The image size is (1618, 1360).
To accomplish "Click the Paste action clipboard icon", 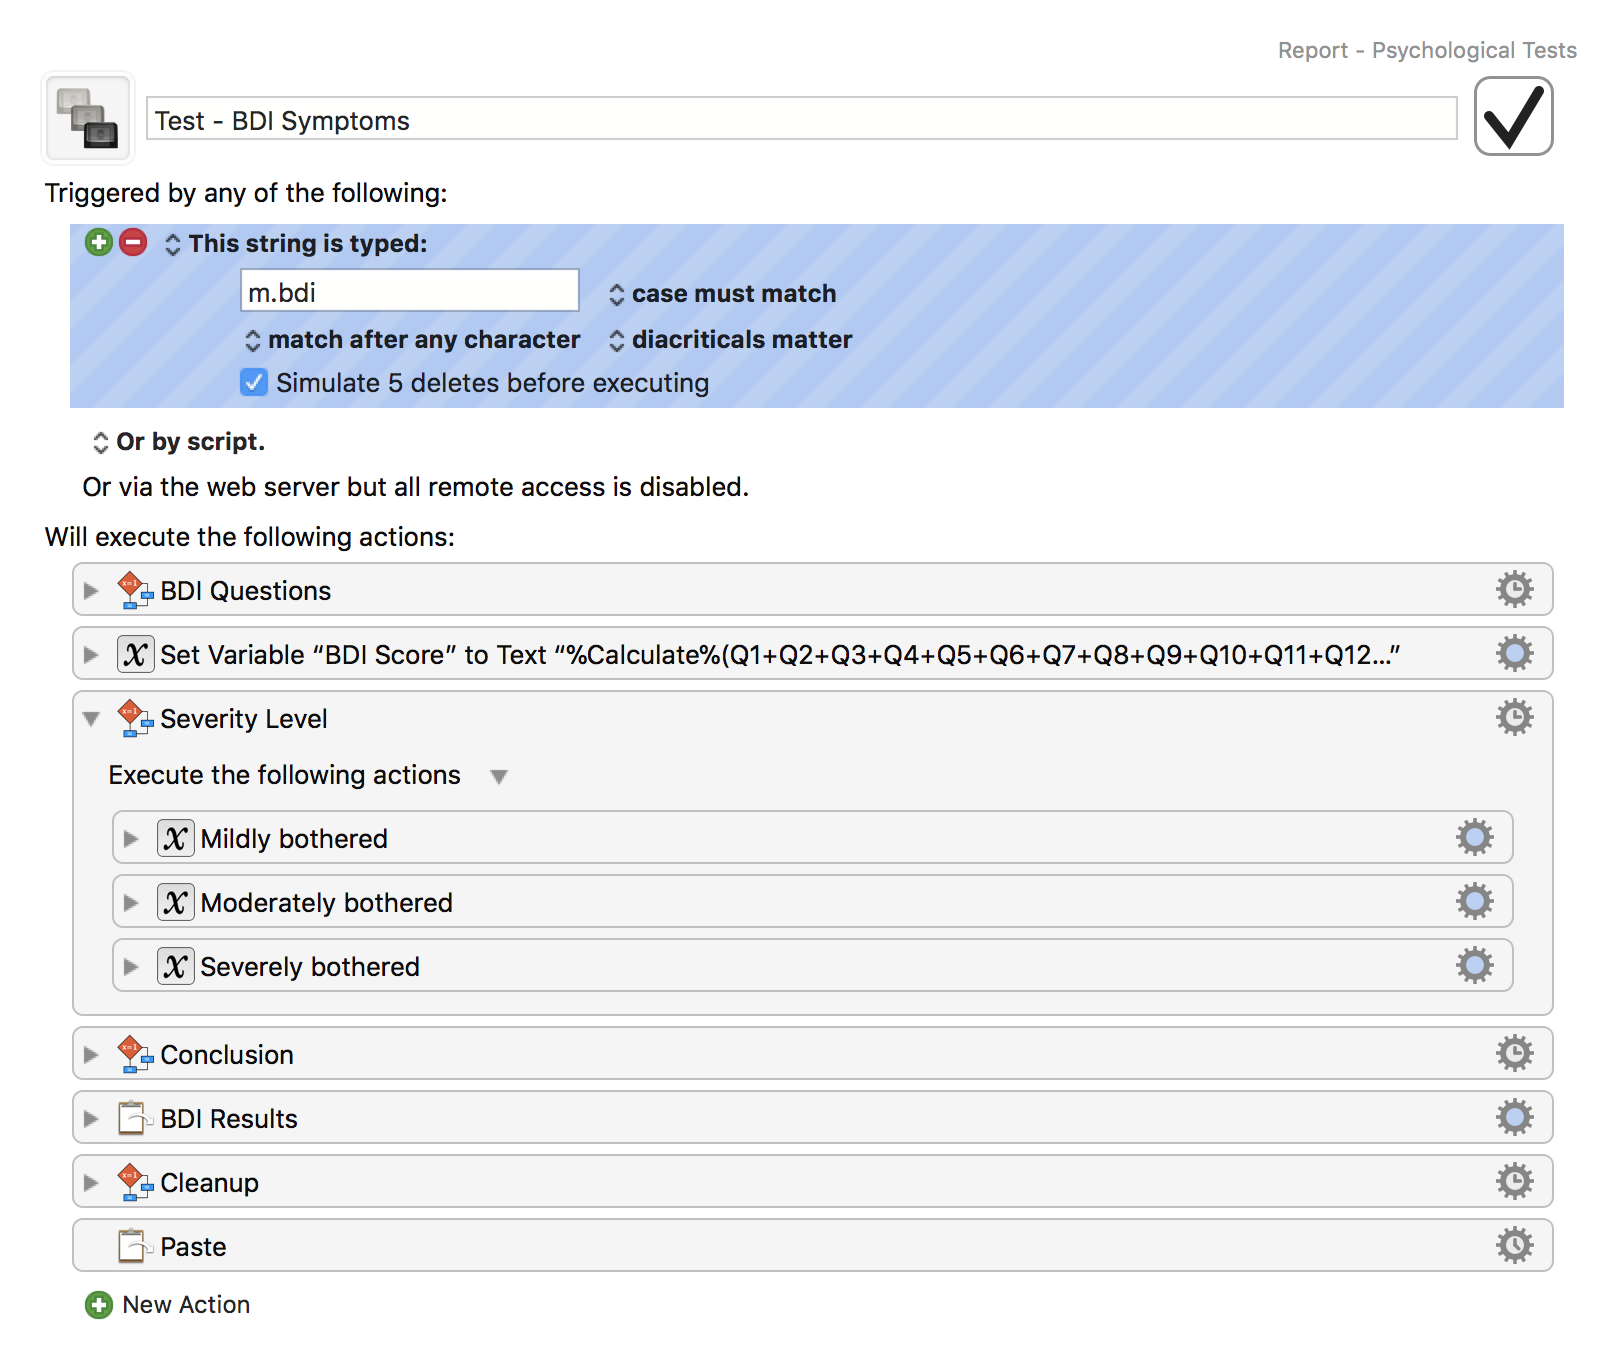I will tap(135, 1245).
